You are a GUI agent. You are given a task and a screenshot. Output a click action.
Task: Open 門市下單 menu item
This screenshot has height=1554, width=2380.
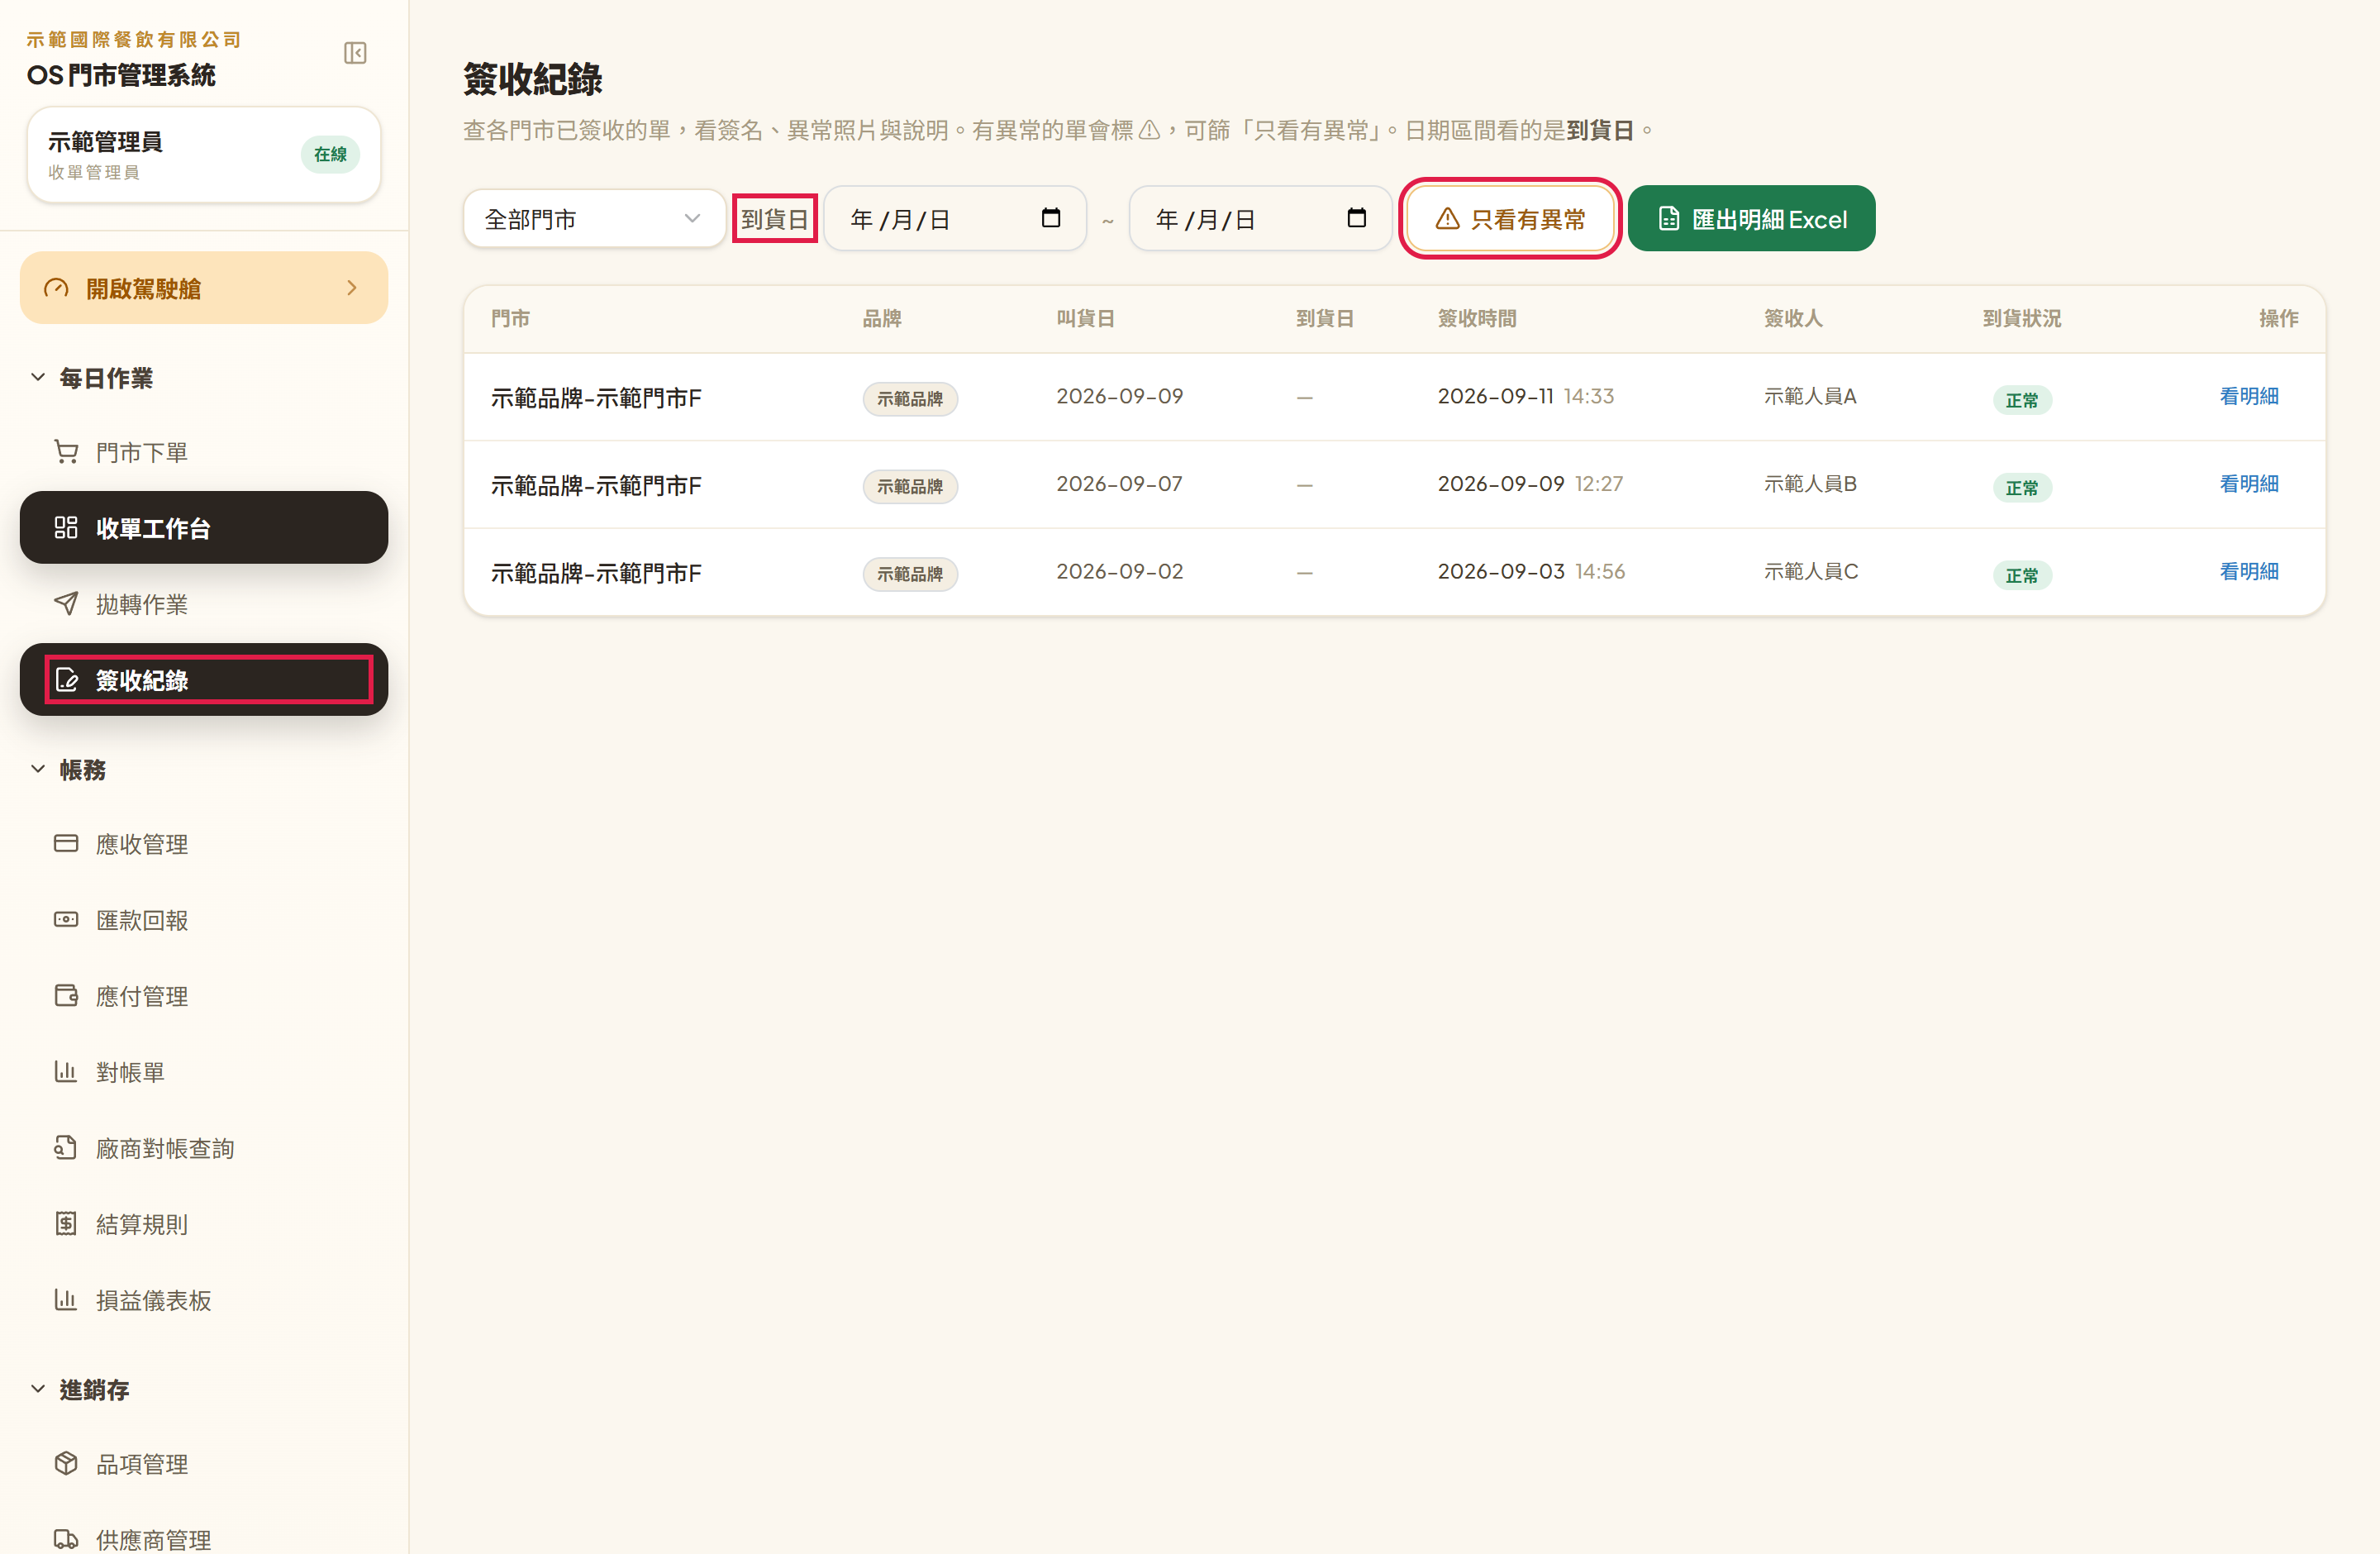204,452
